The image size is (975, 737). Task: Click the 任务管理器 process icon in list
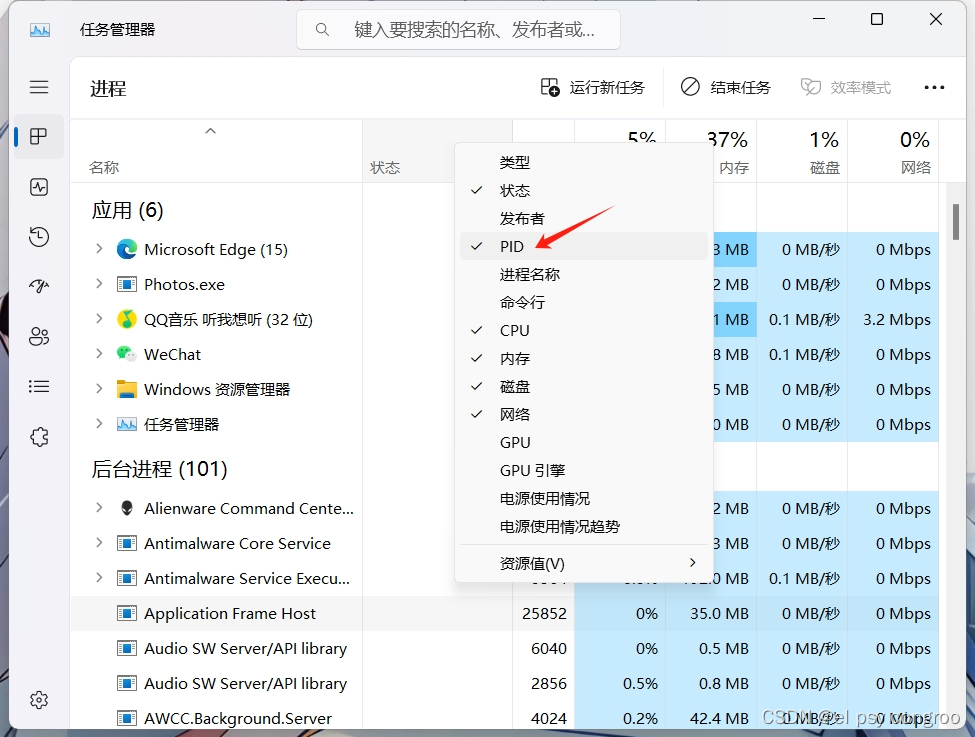(127, 424)
